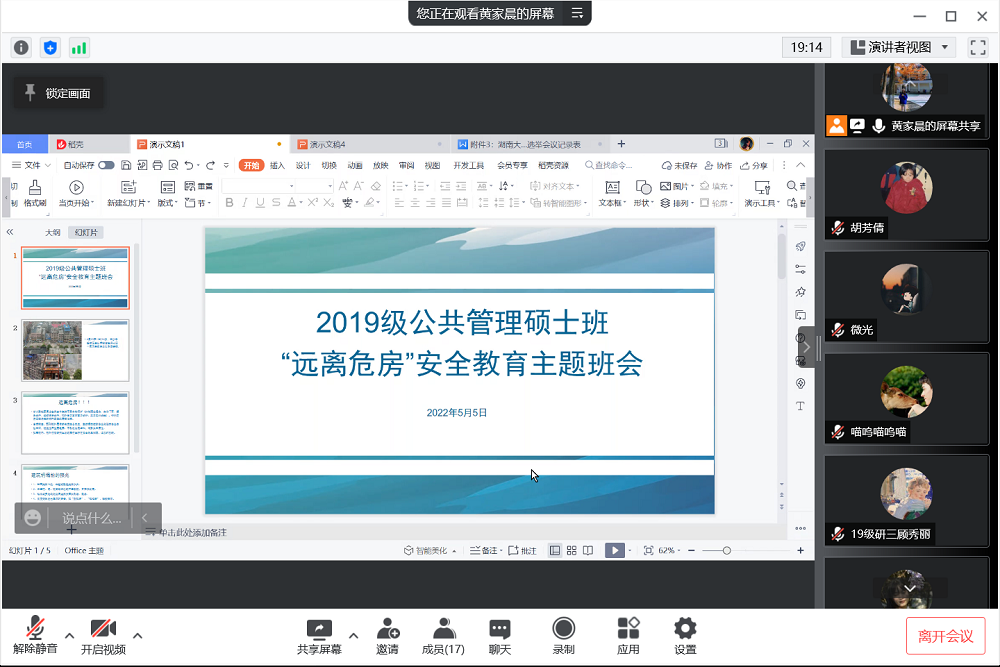Open the Invite (邀请) icon

(387, 636)
